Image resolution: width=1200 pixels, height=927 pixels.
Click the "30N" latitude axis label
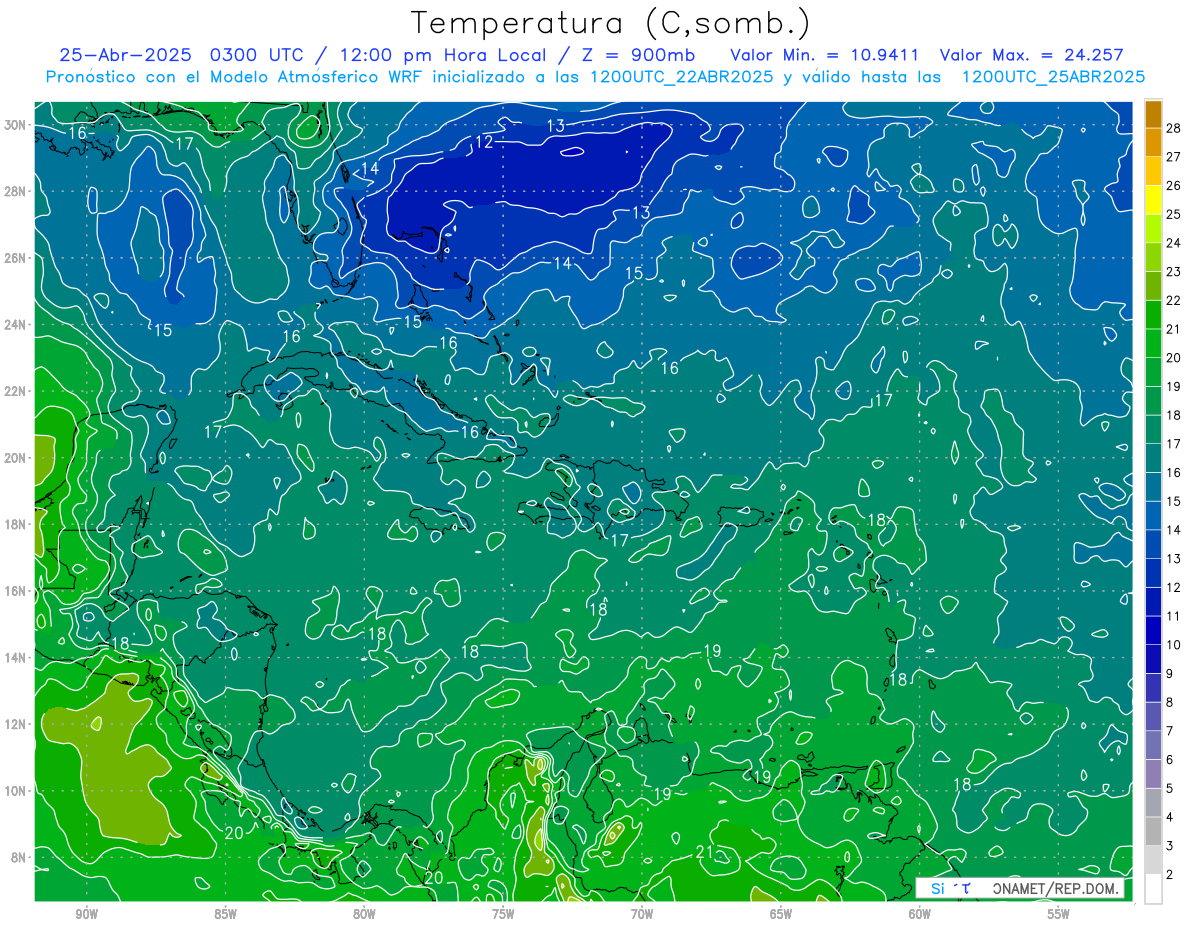click(x=15, y=125)
